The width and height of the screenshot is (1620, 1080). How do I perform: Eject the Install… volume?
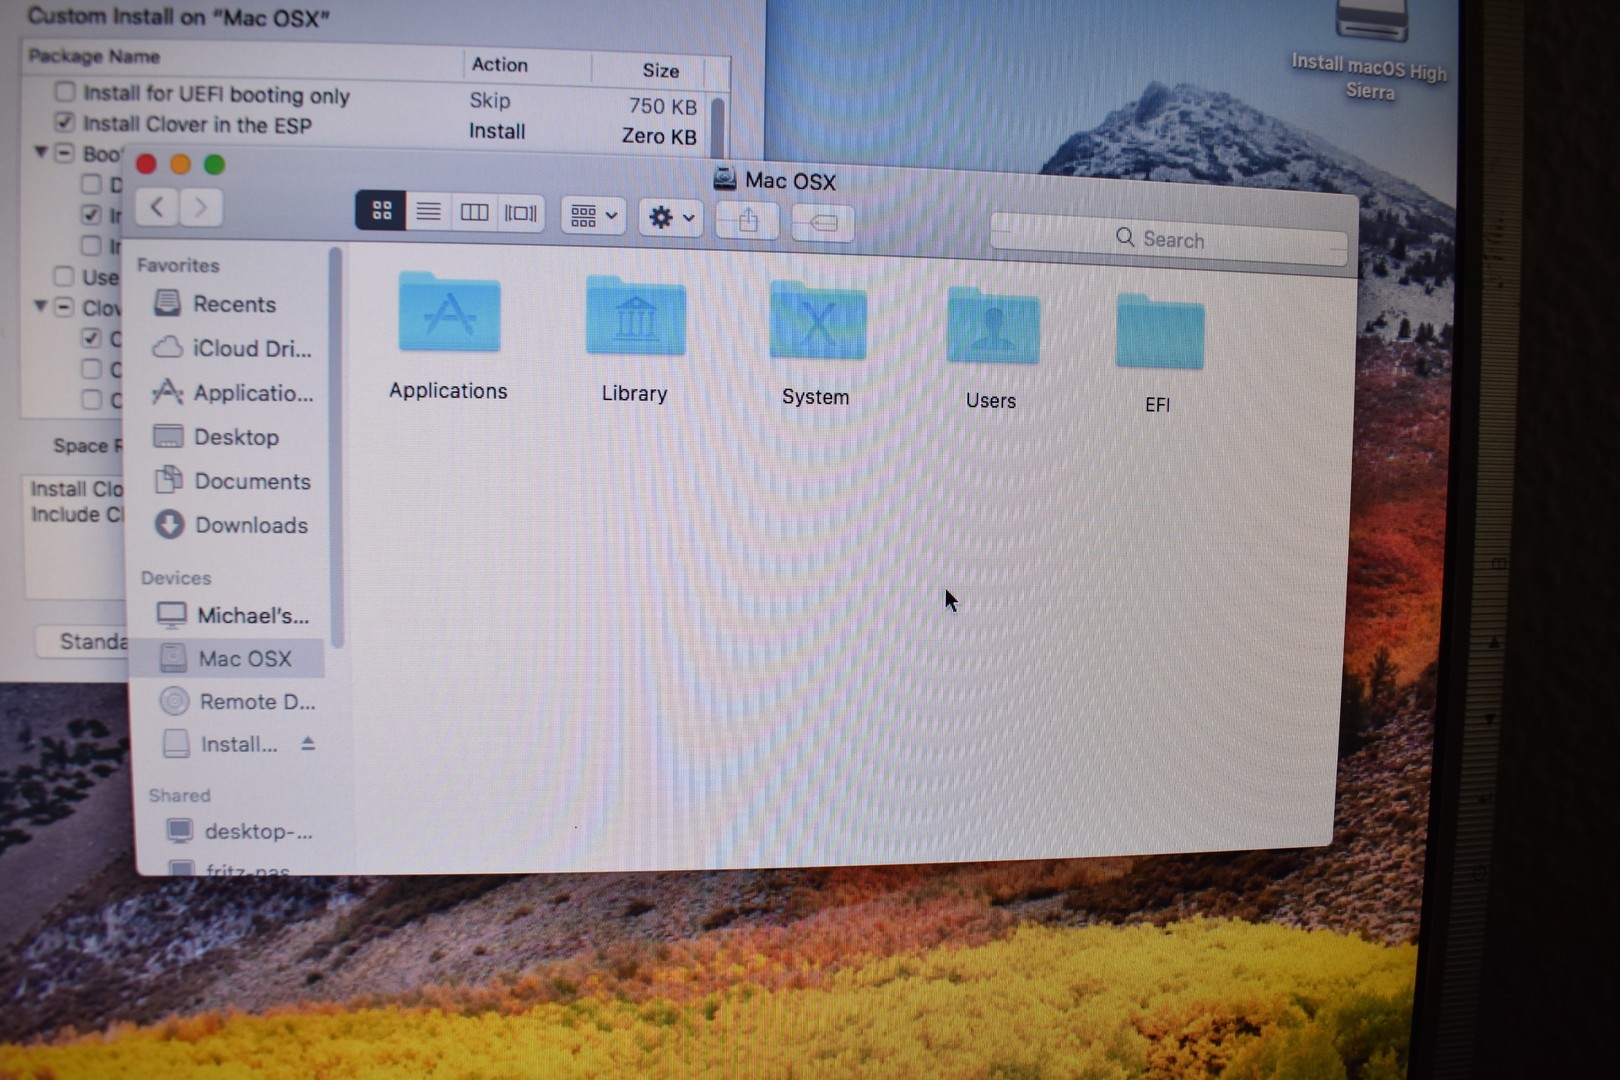point(308,743)
